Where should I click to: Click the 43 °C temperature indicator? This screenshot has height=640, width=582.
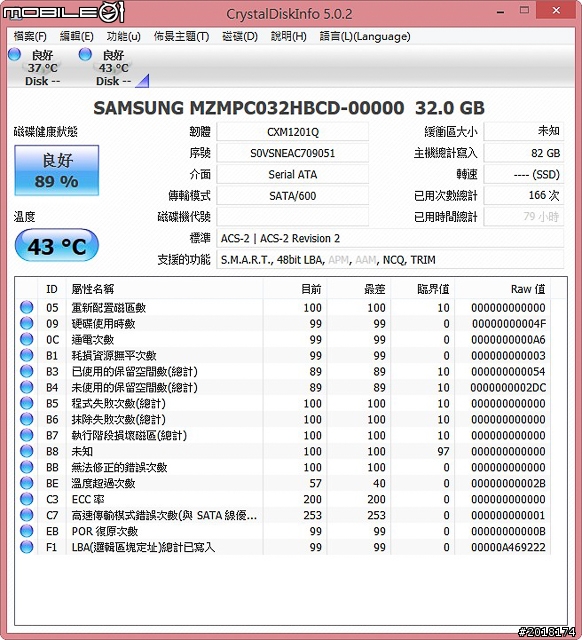[57, 245]
